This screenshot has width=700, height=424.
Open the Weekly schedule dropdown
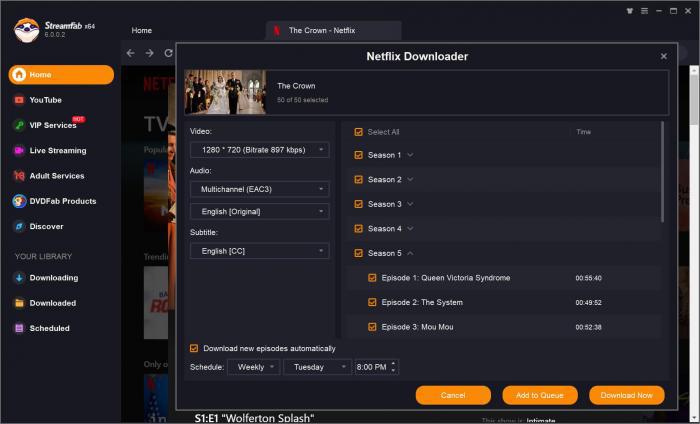click(x=254, y=367)
